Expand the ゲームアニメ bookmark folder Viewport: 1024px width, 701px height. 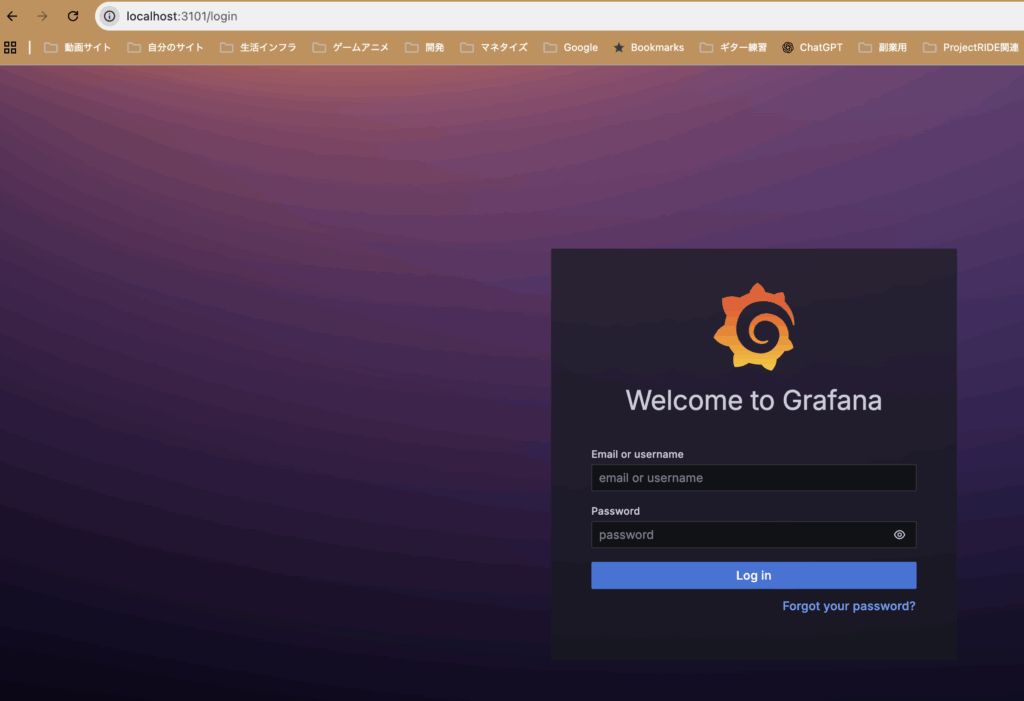(350, 47)
